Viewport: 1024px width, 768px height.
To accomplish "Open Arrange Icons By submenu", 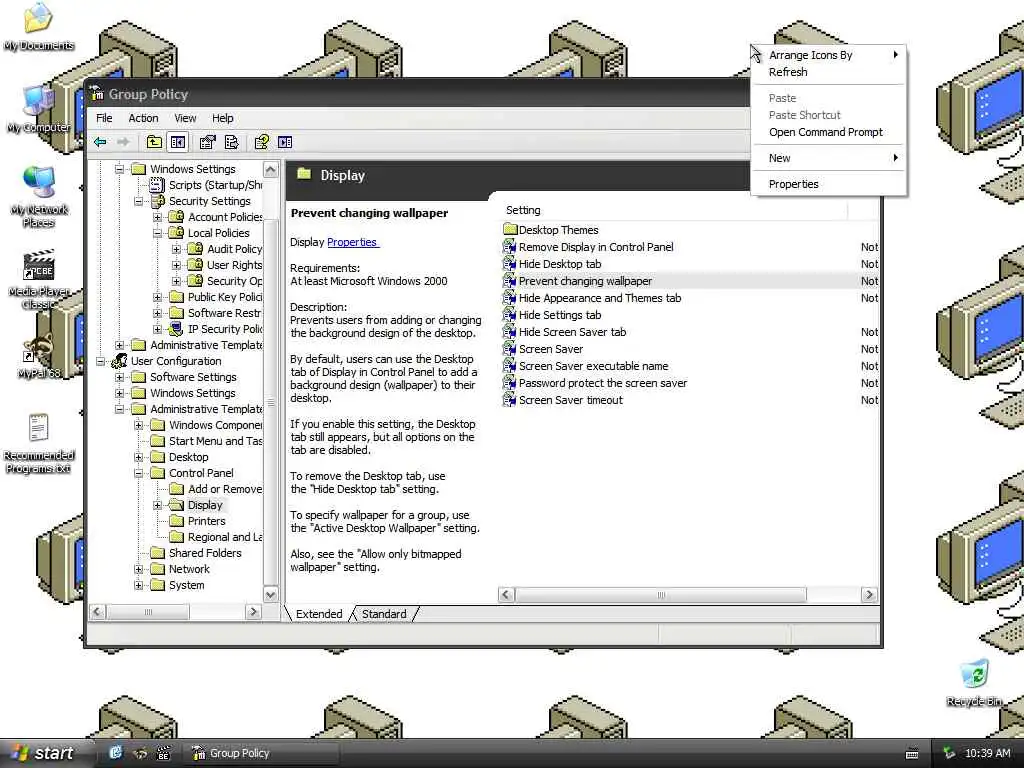I will coord(828,55).
